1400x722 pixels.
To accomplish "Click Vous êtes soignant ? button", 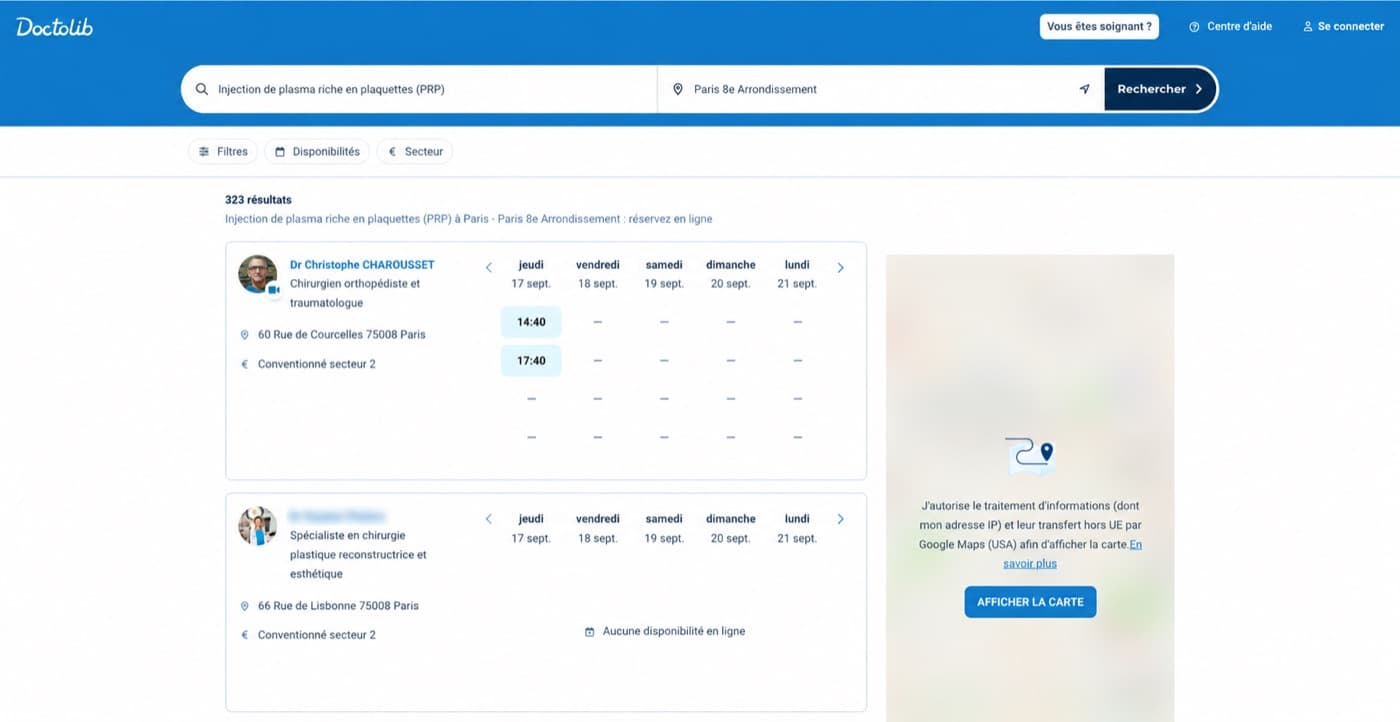I will tap(1099, 27).
